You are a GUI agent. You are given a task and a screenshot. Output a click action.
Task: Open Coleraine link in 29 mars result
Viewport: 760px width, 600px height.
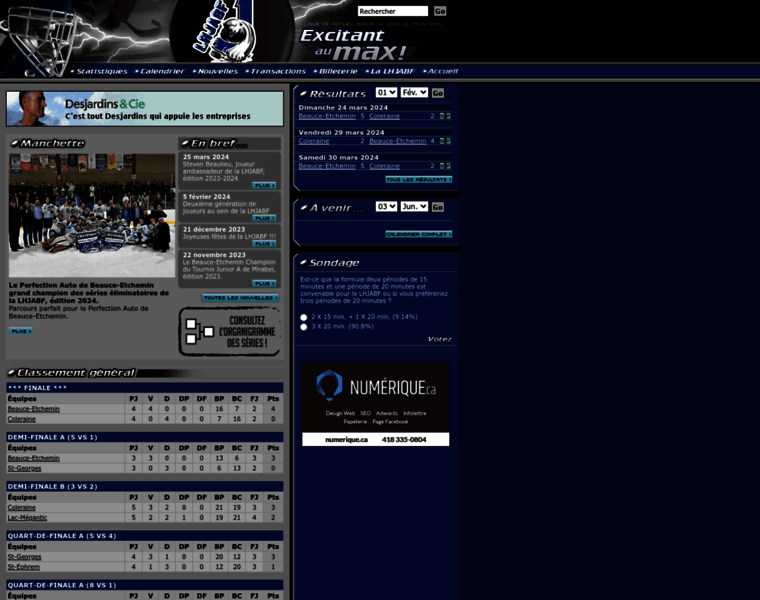[314, 141]
